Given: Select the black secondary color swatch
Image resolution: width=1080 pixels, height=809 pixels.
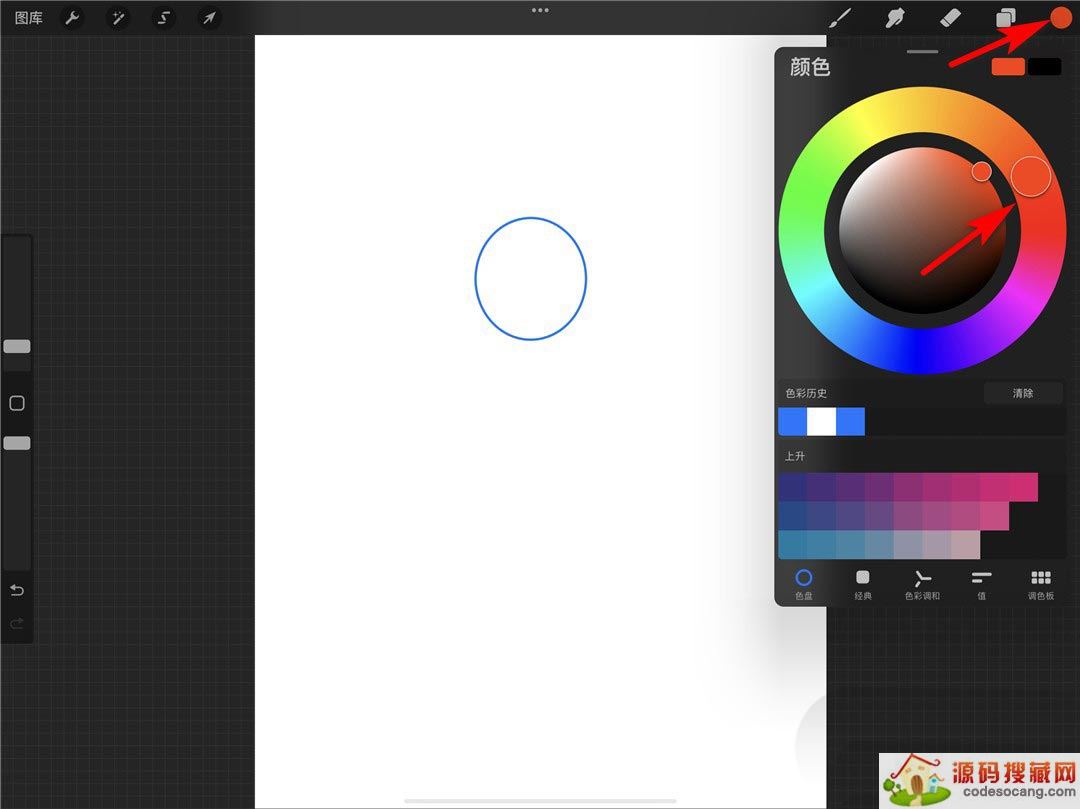Looking at the screenshot, I should coord(1044,67).
